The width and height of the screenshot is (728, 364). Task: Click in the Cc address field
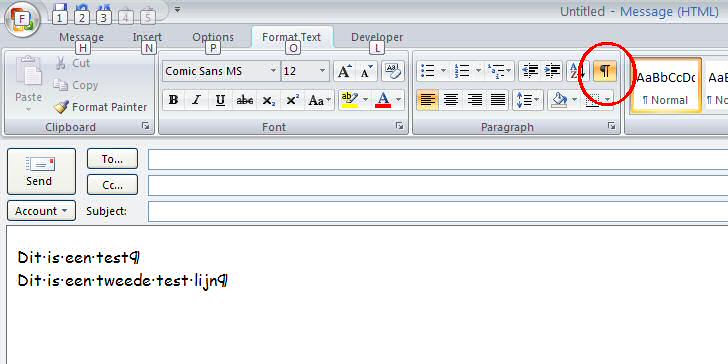(438, 185)
